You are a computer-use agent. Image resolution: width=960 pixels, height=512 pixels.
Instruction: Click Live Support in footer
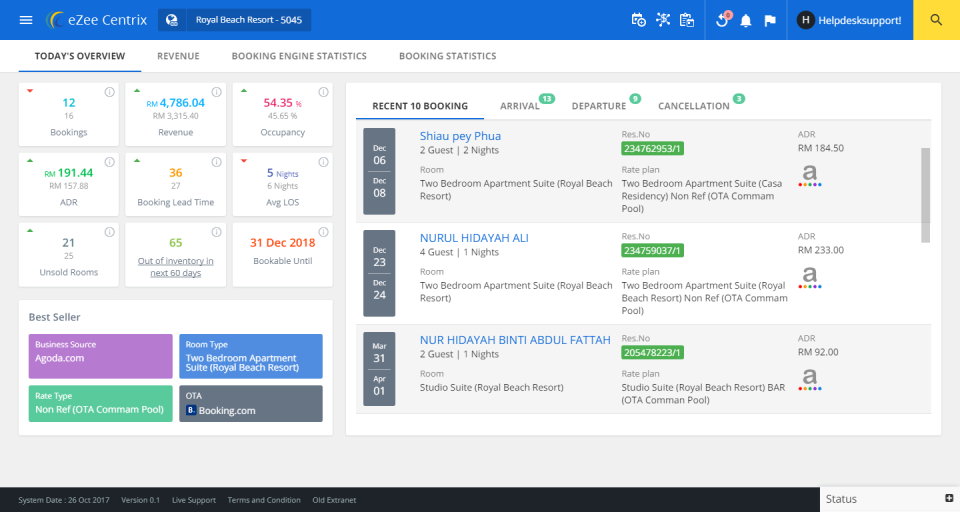pos(193,500)
